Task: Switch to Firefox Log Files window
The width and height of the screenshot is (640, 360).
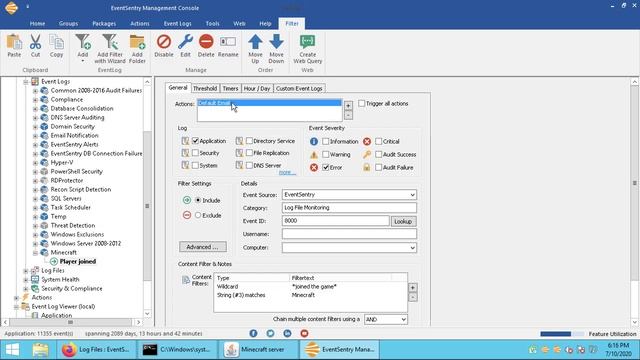Action: 96,350
